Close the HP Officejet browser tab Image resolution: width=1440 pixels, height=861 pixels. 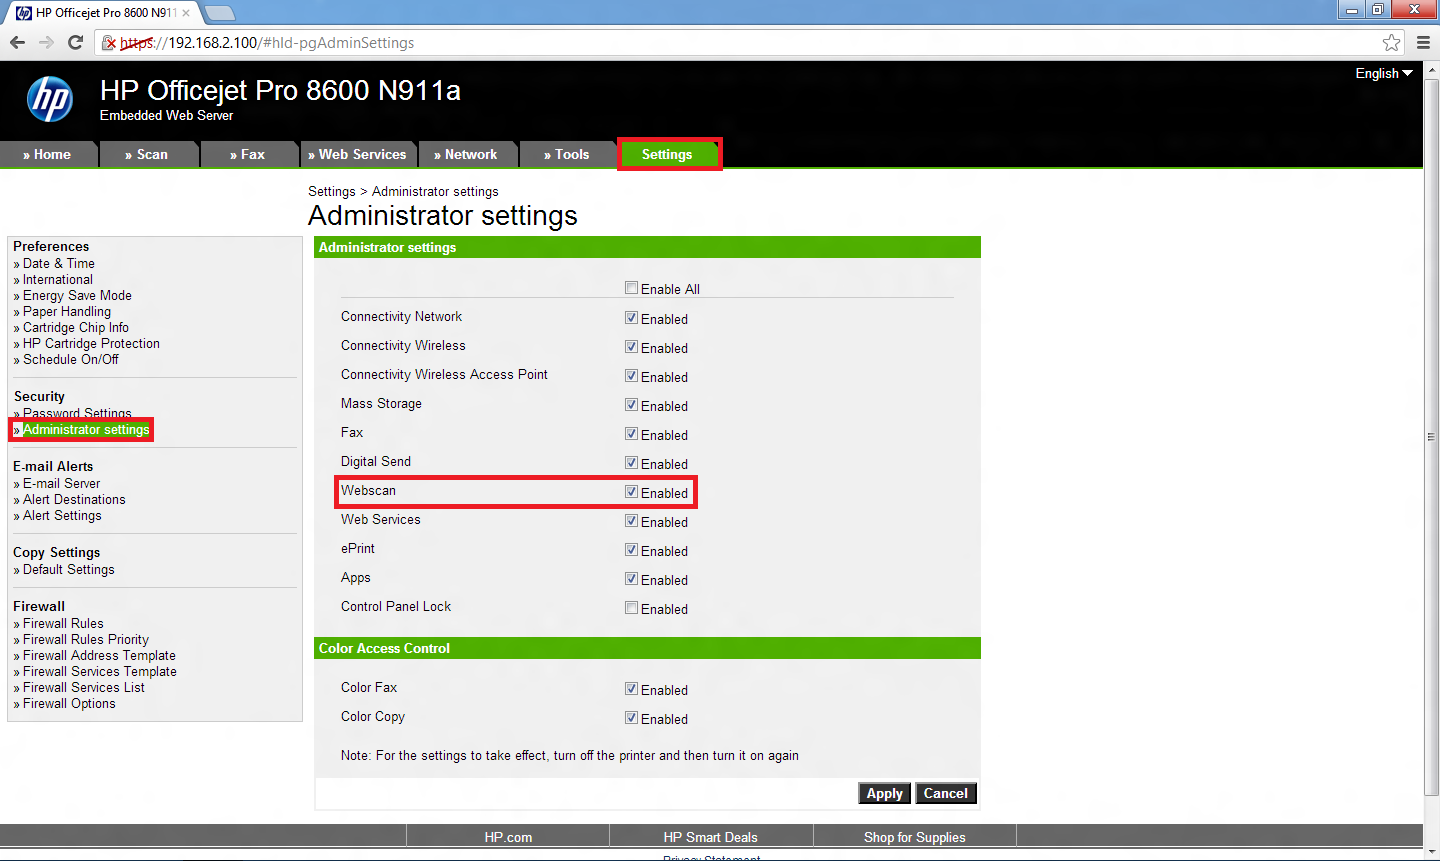(186, 13)
